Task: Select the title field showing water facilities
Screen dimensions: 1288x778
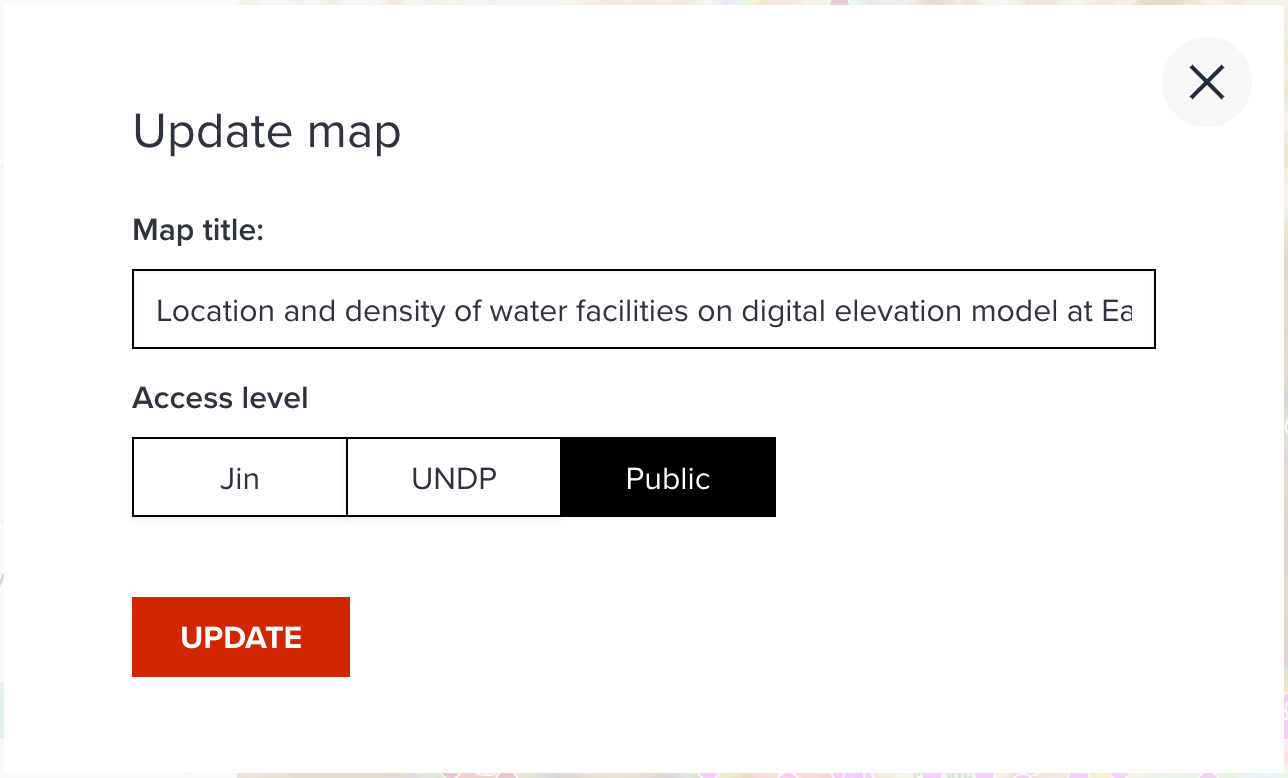Action: [643, 308]
